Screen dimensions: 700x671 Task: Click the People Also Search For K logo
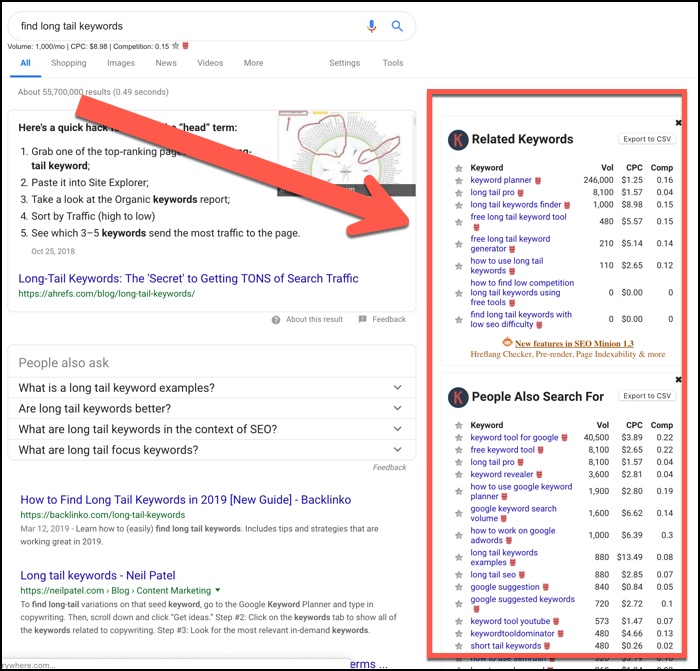coord(458,396)
